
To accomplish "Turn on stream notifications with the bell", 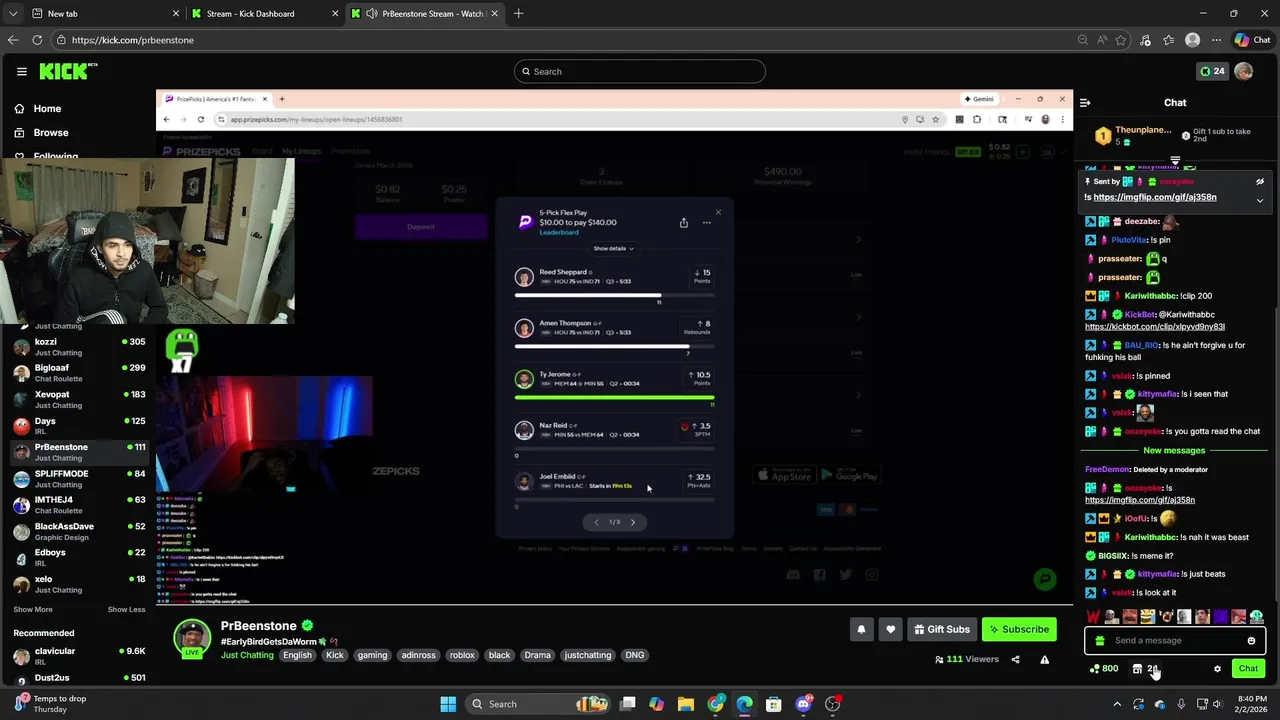I will (861, 629).
